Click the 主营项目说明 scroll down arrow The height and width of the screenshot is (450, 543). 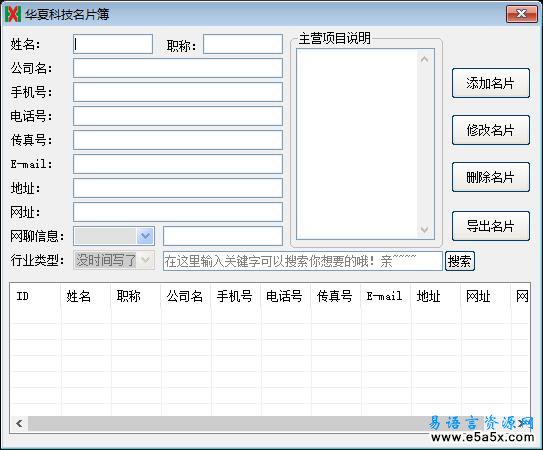[425, 230]
